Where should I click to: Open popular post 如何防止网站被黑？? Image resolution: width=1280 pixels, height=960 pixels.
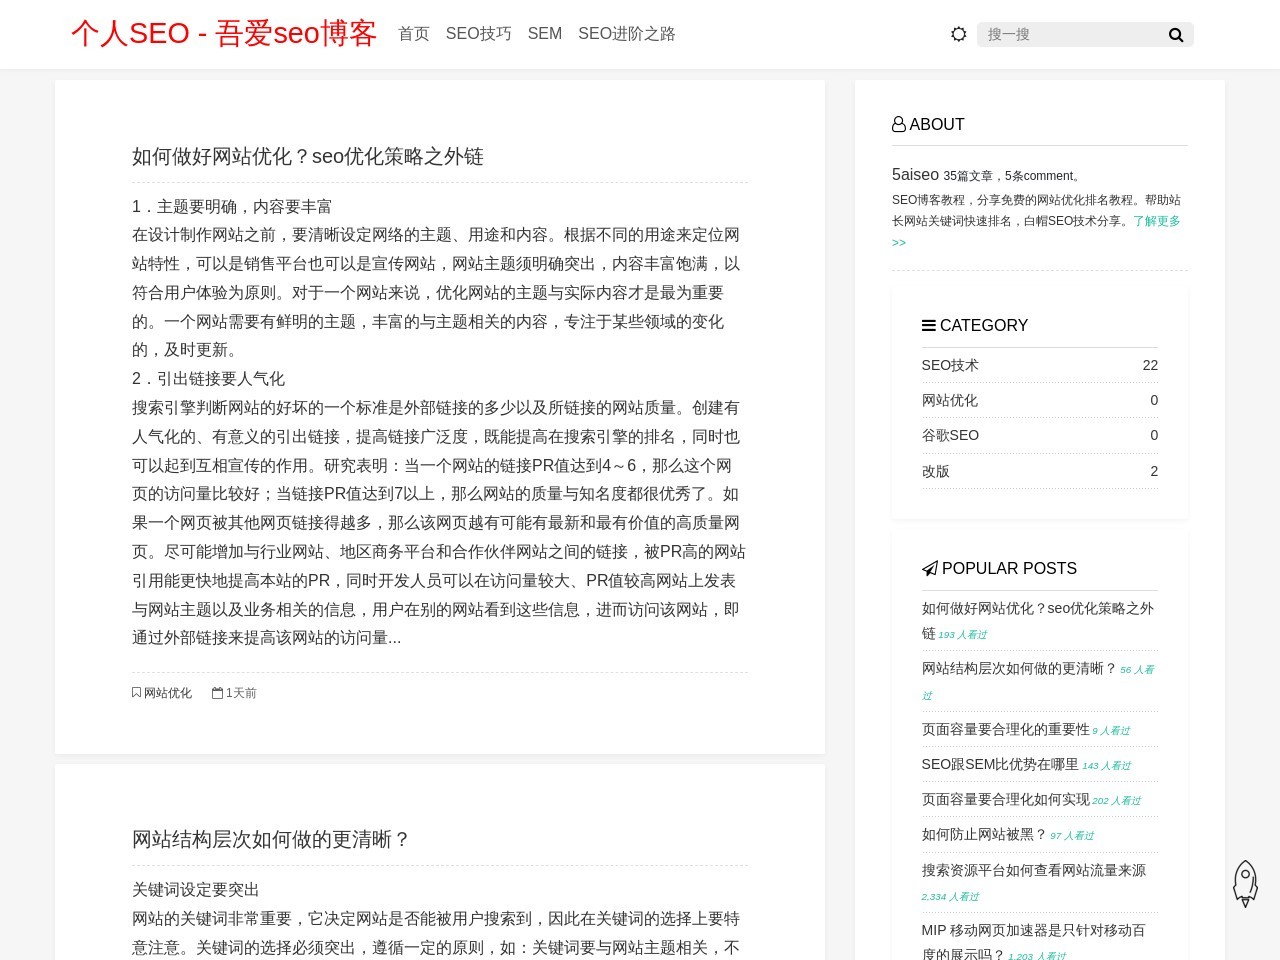point(984,834)
